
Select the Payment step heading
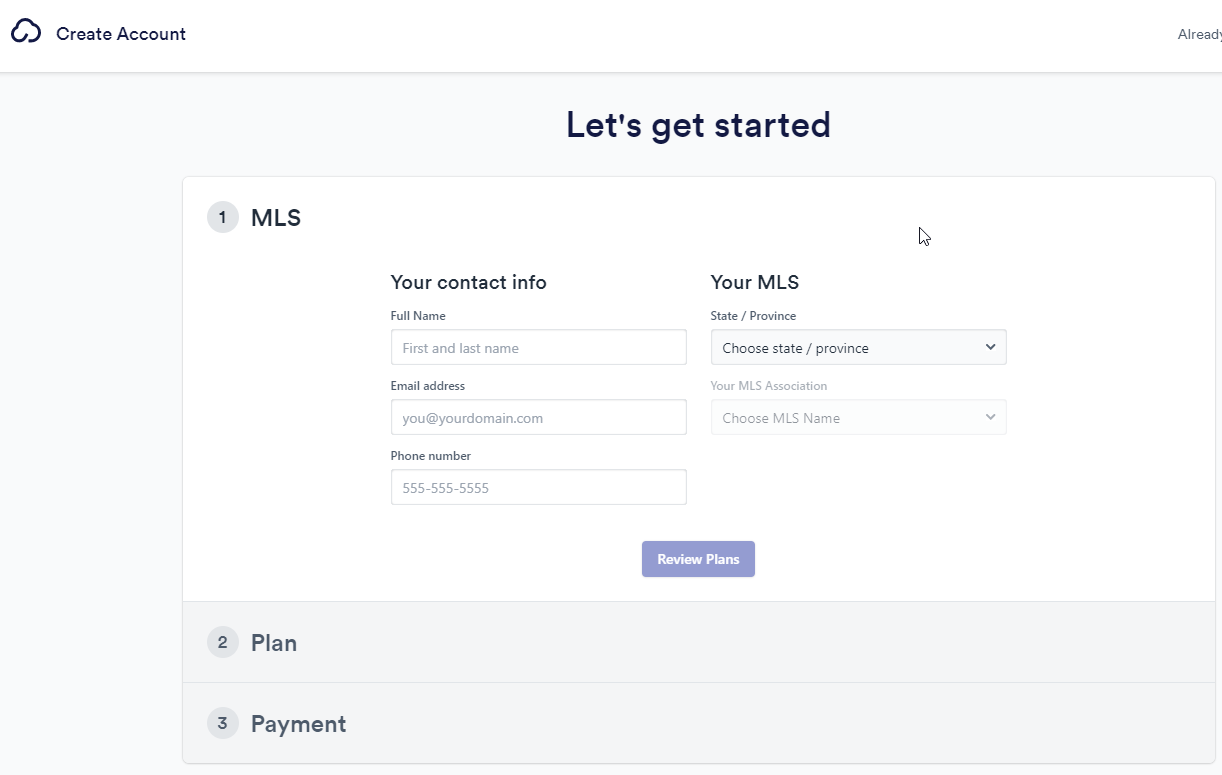click(x=298, y=723)
